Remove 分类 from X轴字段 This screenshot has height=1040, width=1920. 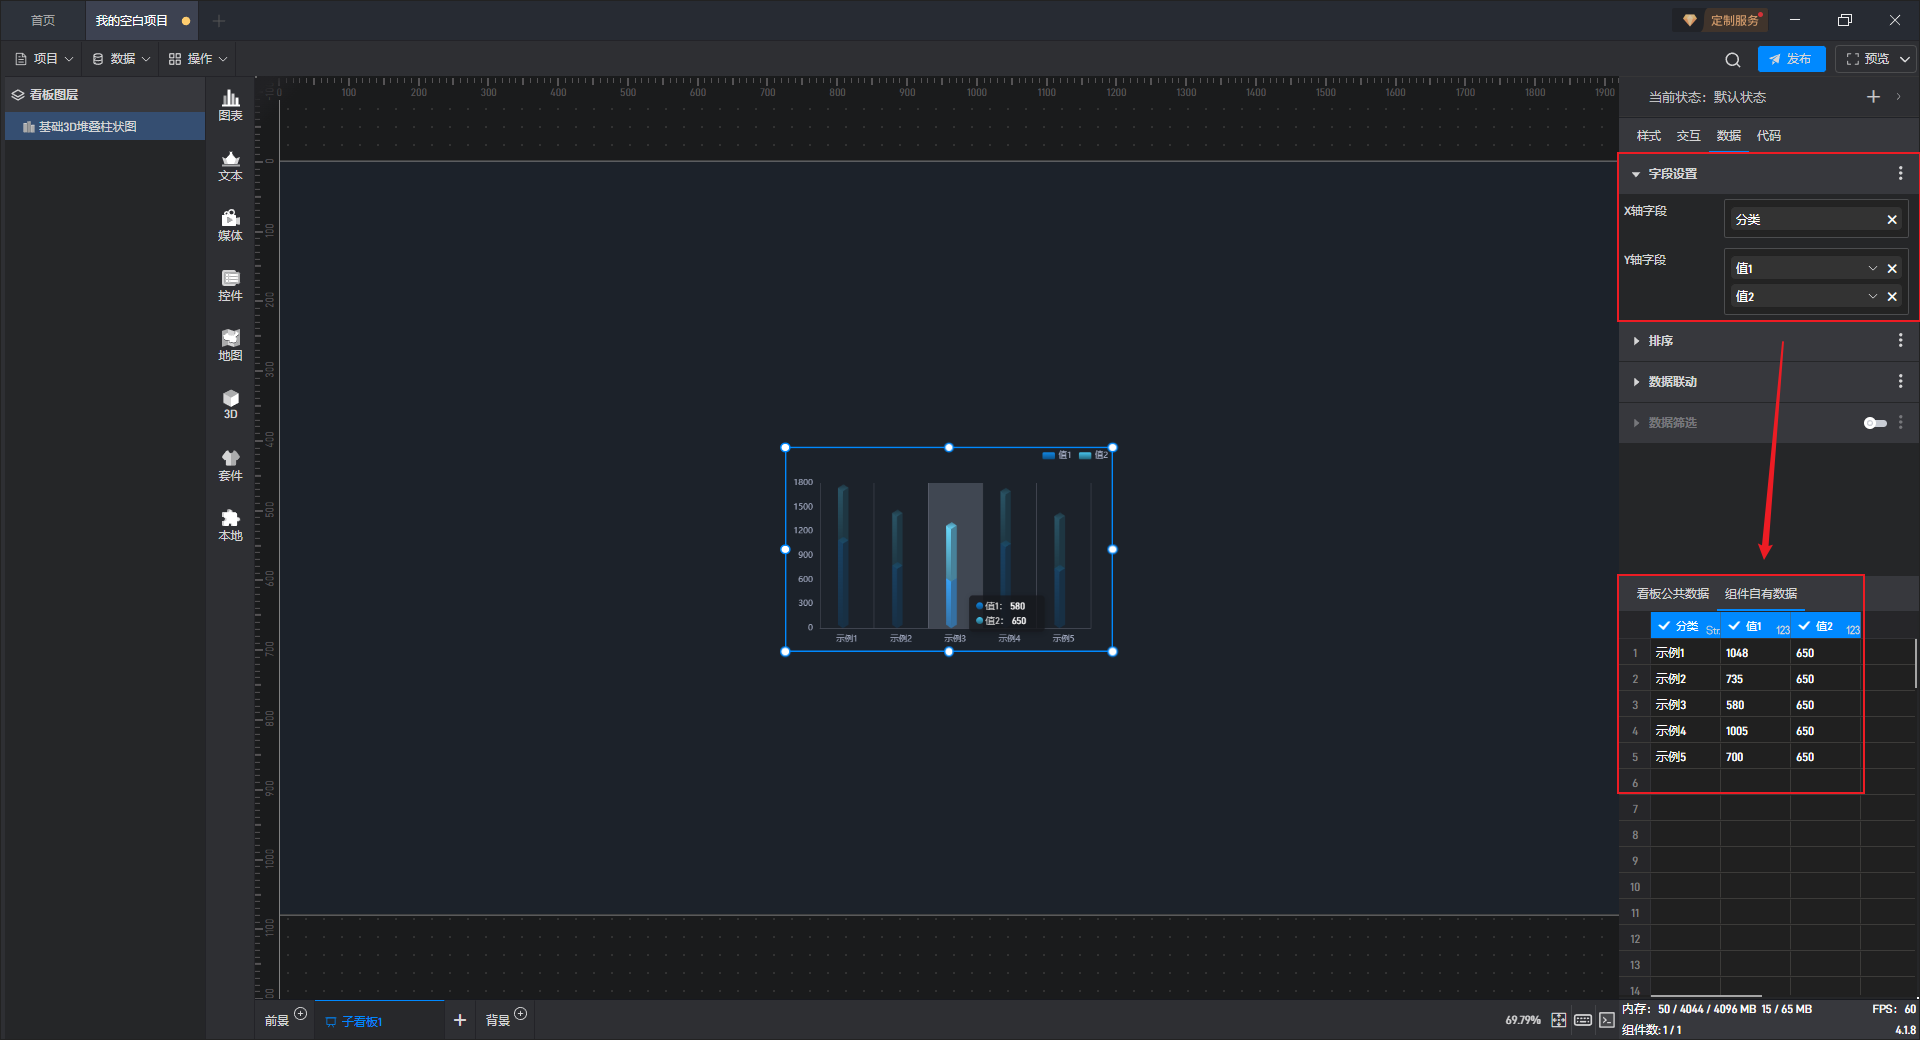(x=1892, y=220)
